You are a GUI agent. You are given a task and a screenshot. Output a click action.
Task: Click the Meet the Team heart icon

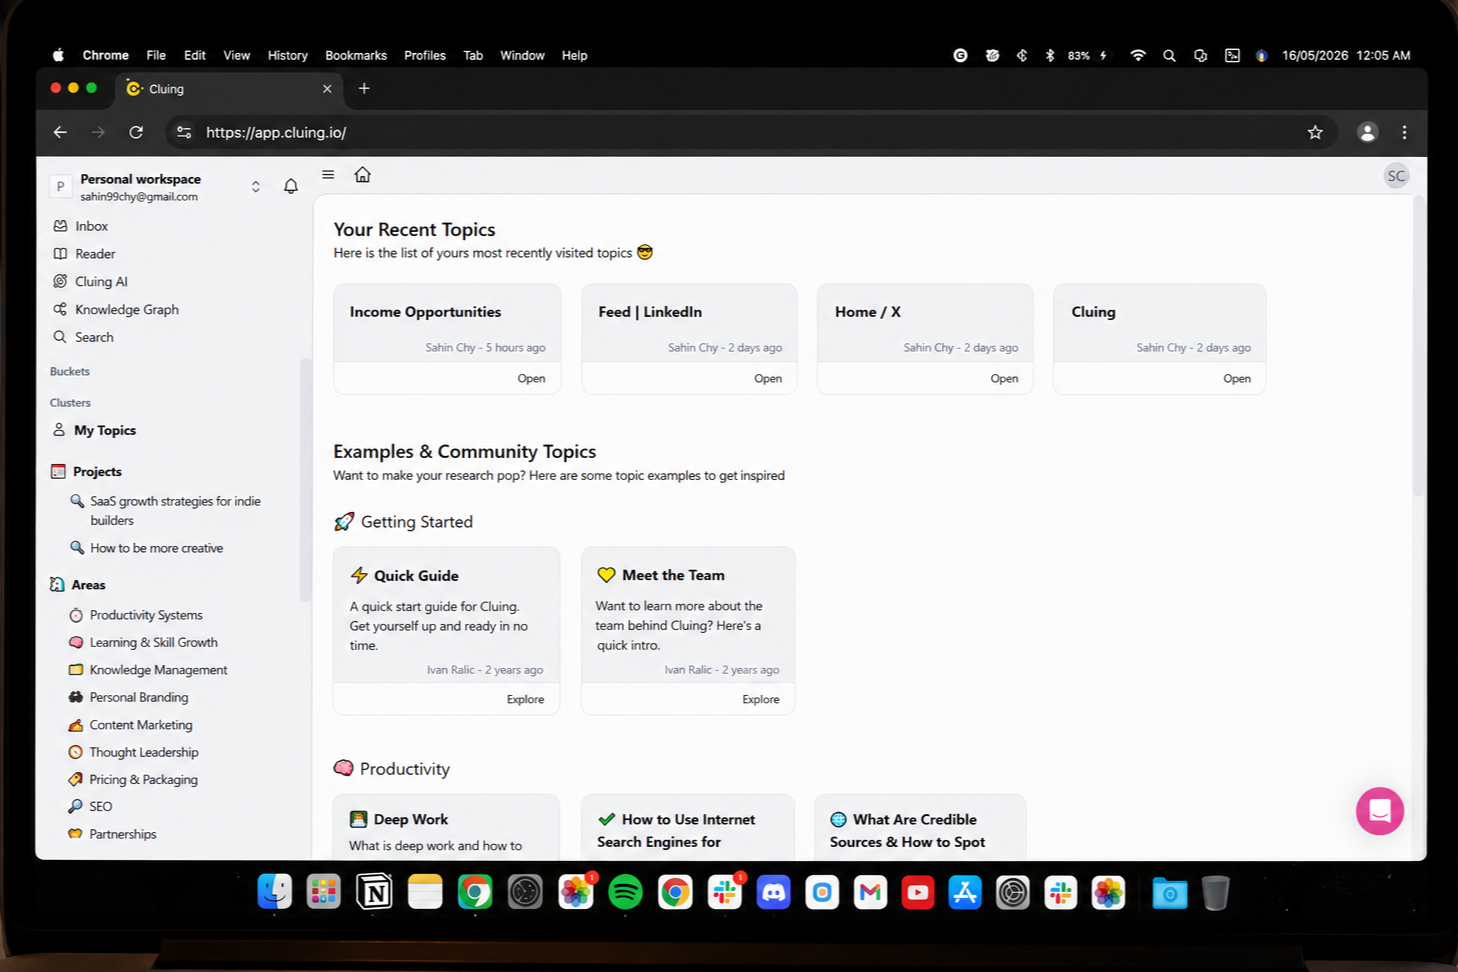[x=606, y=575]
